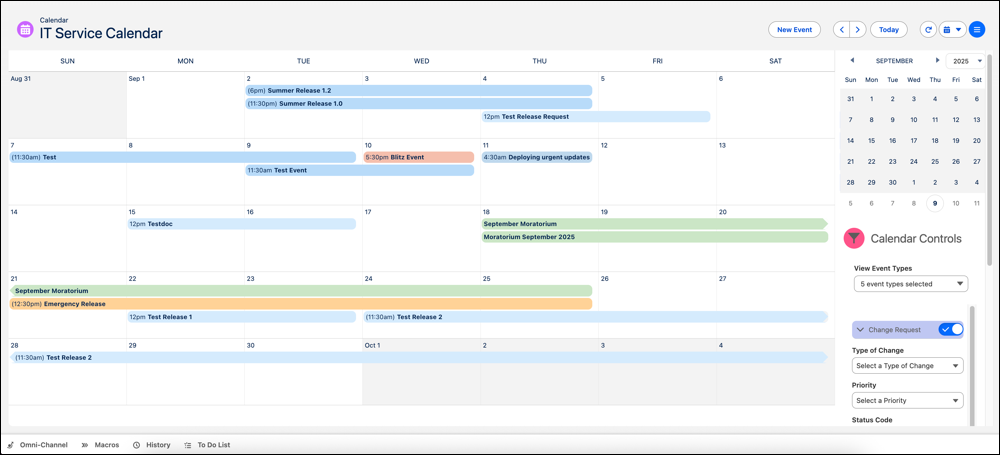
Task: Click the purple IT Service Calendar icon
Action: pyautogui.click(x=26, y=29)
